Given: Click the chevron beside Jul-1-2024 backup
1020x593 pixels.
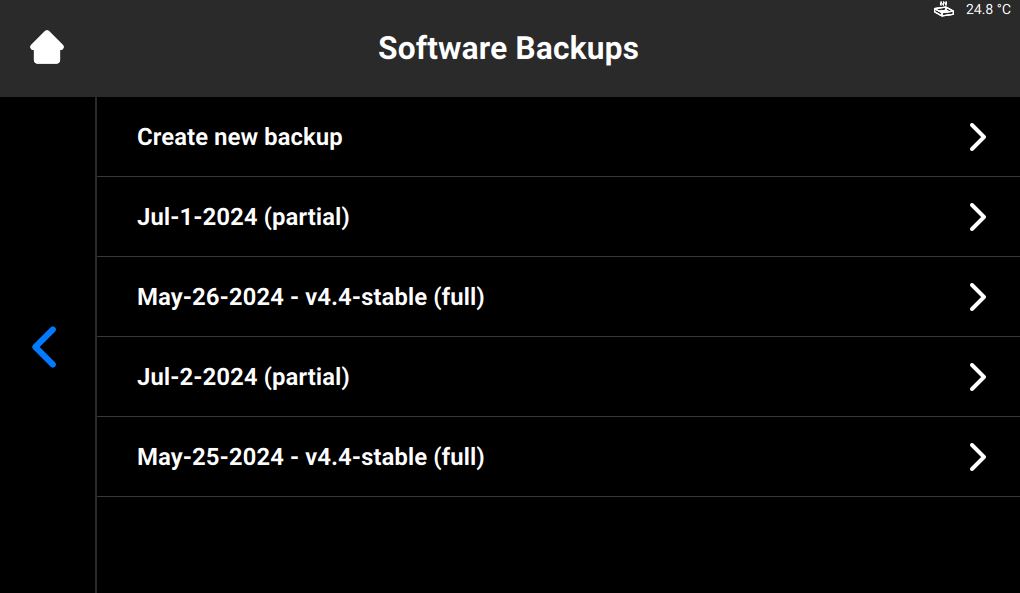Looking at the screenshot, I should click(x=978, y=217).
